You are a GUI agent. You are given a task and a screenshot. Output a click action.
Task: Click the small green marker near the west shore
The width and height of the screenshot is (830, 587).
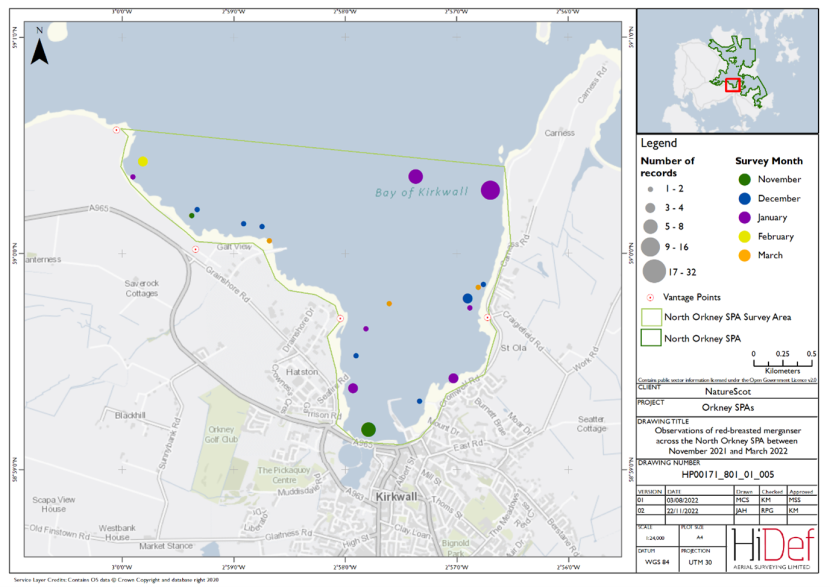[192, 215]
